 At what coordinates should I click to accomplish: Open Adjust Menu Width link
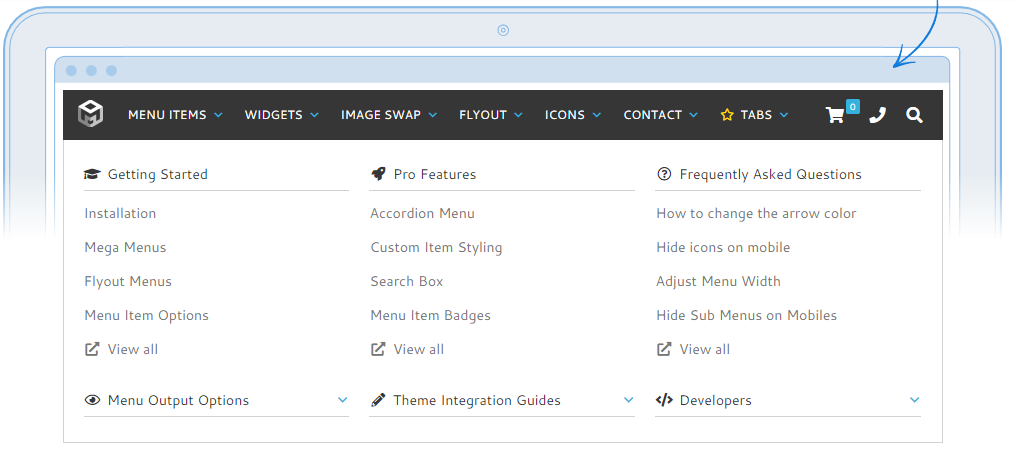click(719, 281)
